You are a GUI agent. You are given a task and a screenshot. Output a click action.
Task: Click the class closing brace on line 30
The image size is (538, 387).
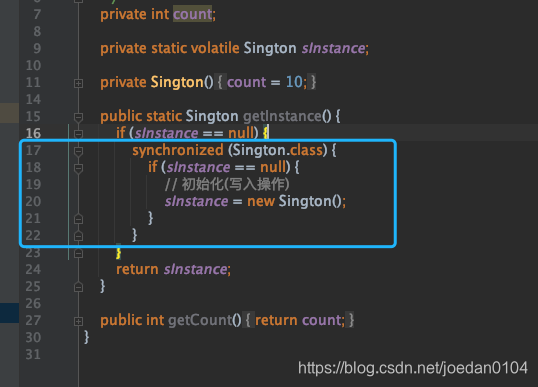[x=86, y=337]
